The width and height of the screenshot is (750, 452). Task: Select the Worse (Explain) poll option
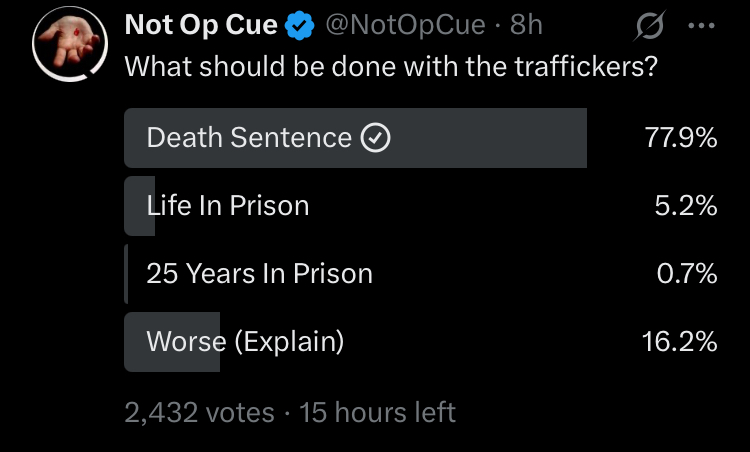245,342
